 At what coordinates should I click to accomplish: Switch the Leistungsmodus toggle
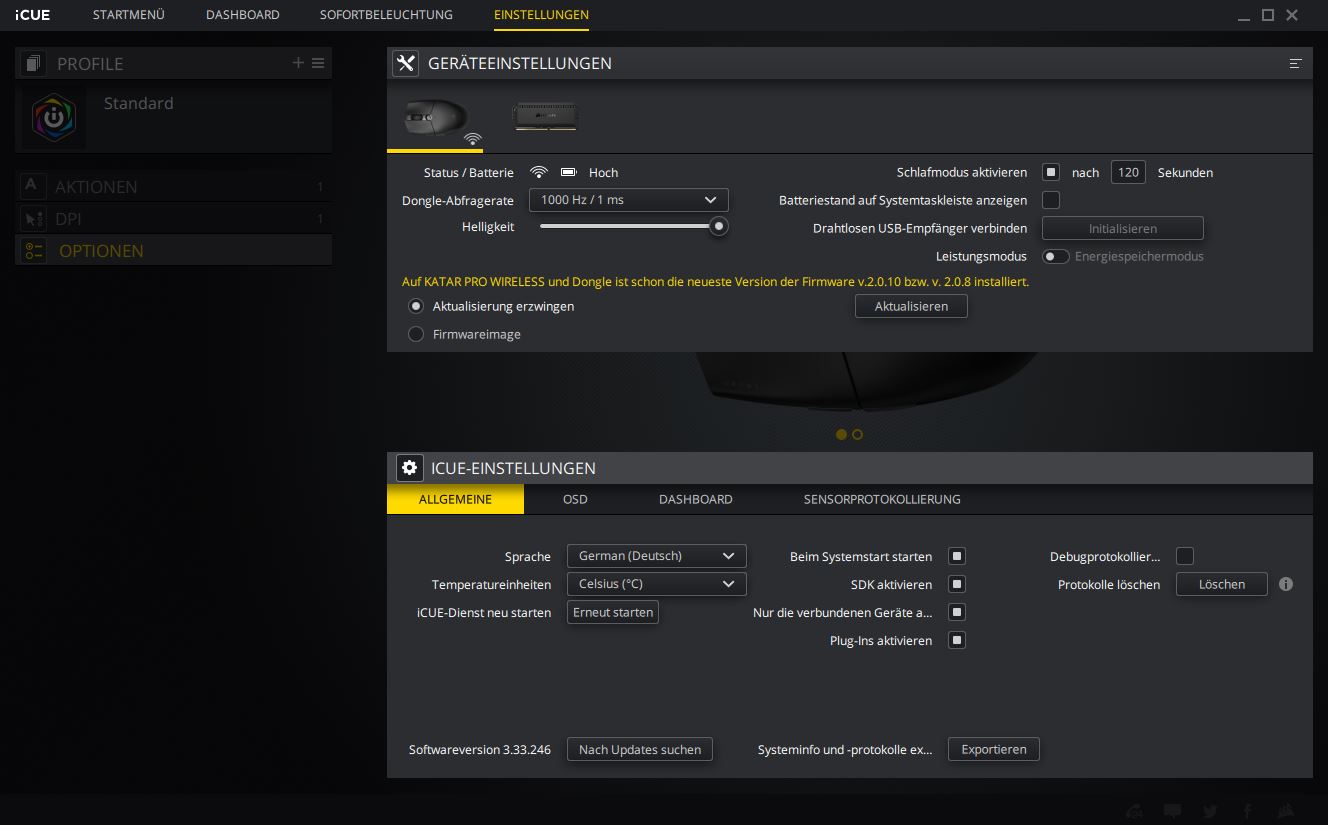[x=1055, y=257]
